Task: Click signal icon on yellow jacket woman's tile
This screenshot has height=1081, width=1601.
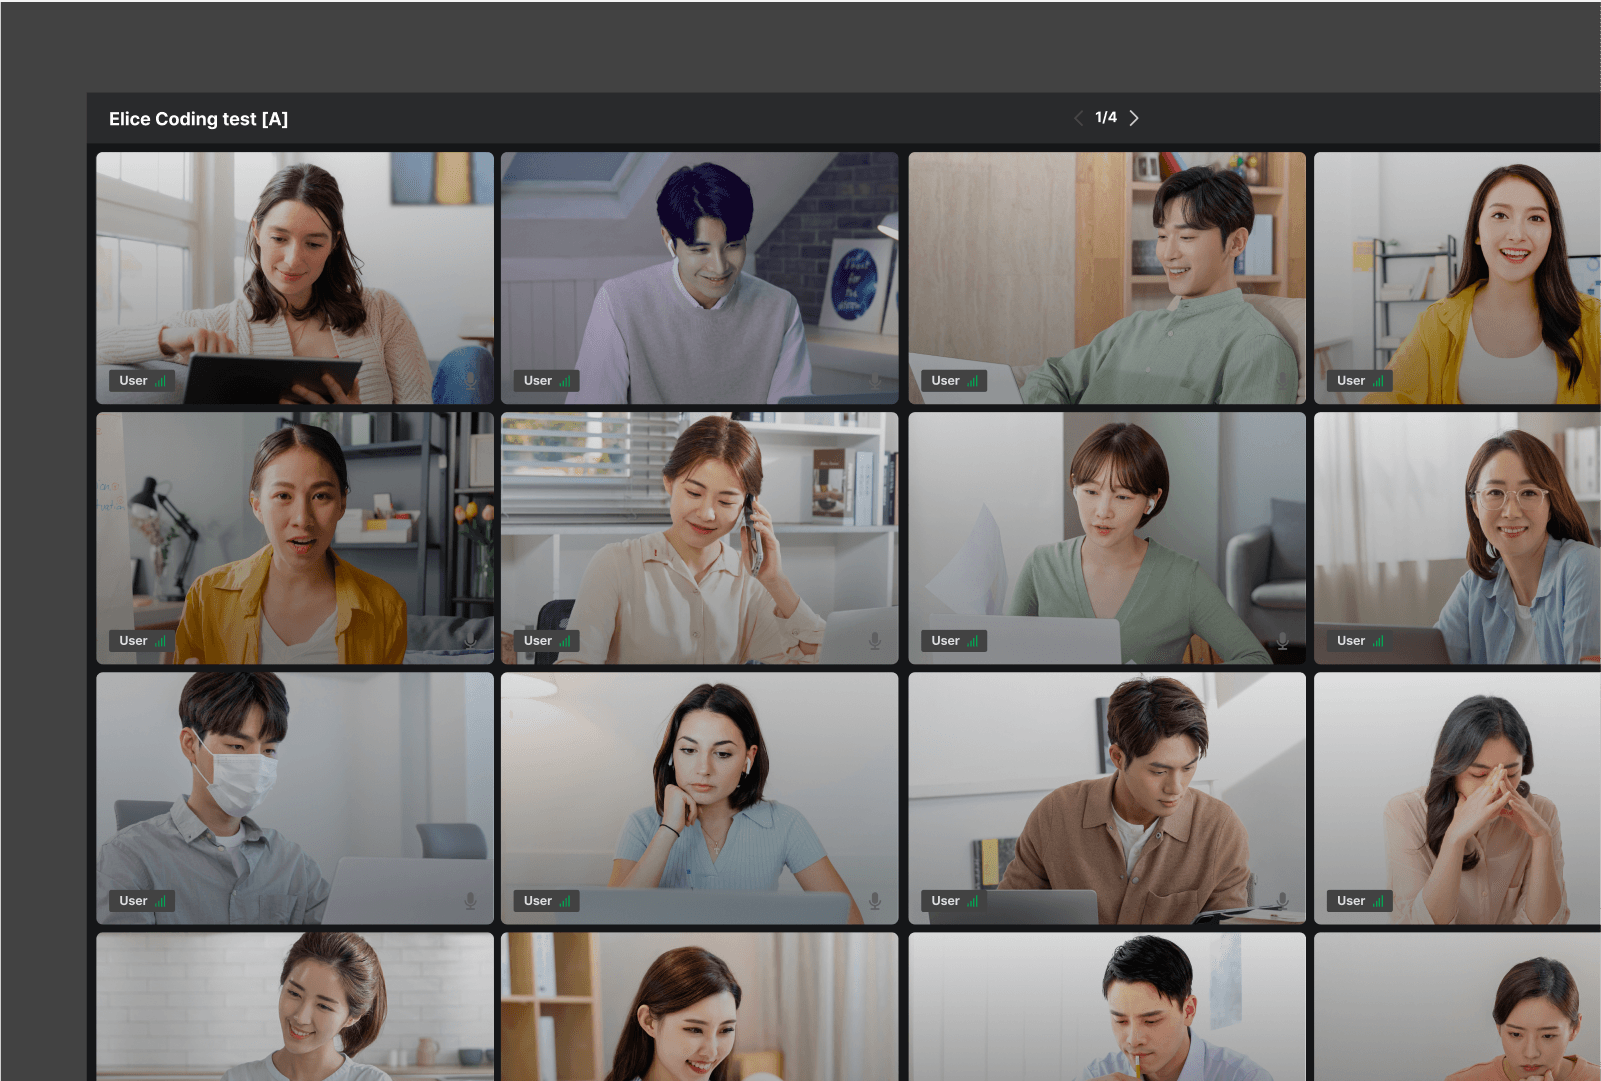Action: (x=1379, y=381)
